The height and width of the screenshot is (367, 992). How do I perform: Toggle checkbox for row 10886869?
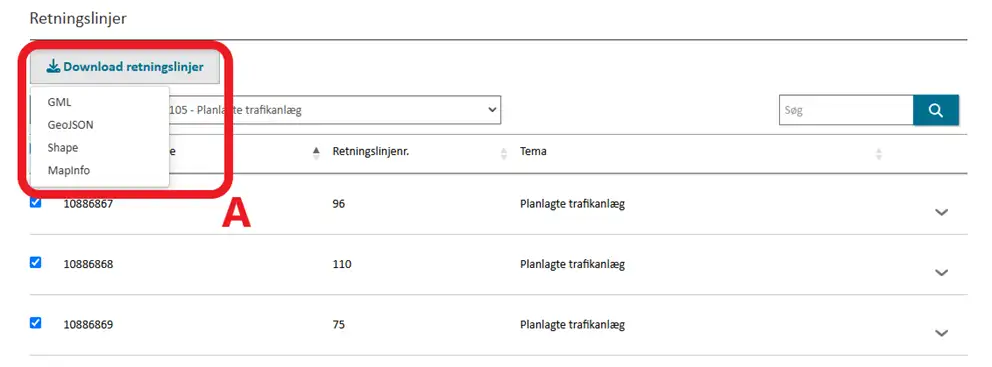click(x=35, y=323)
